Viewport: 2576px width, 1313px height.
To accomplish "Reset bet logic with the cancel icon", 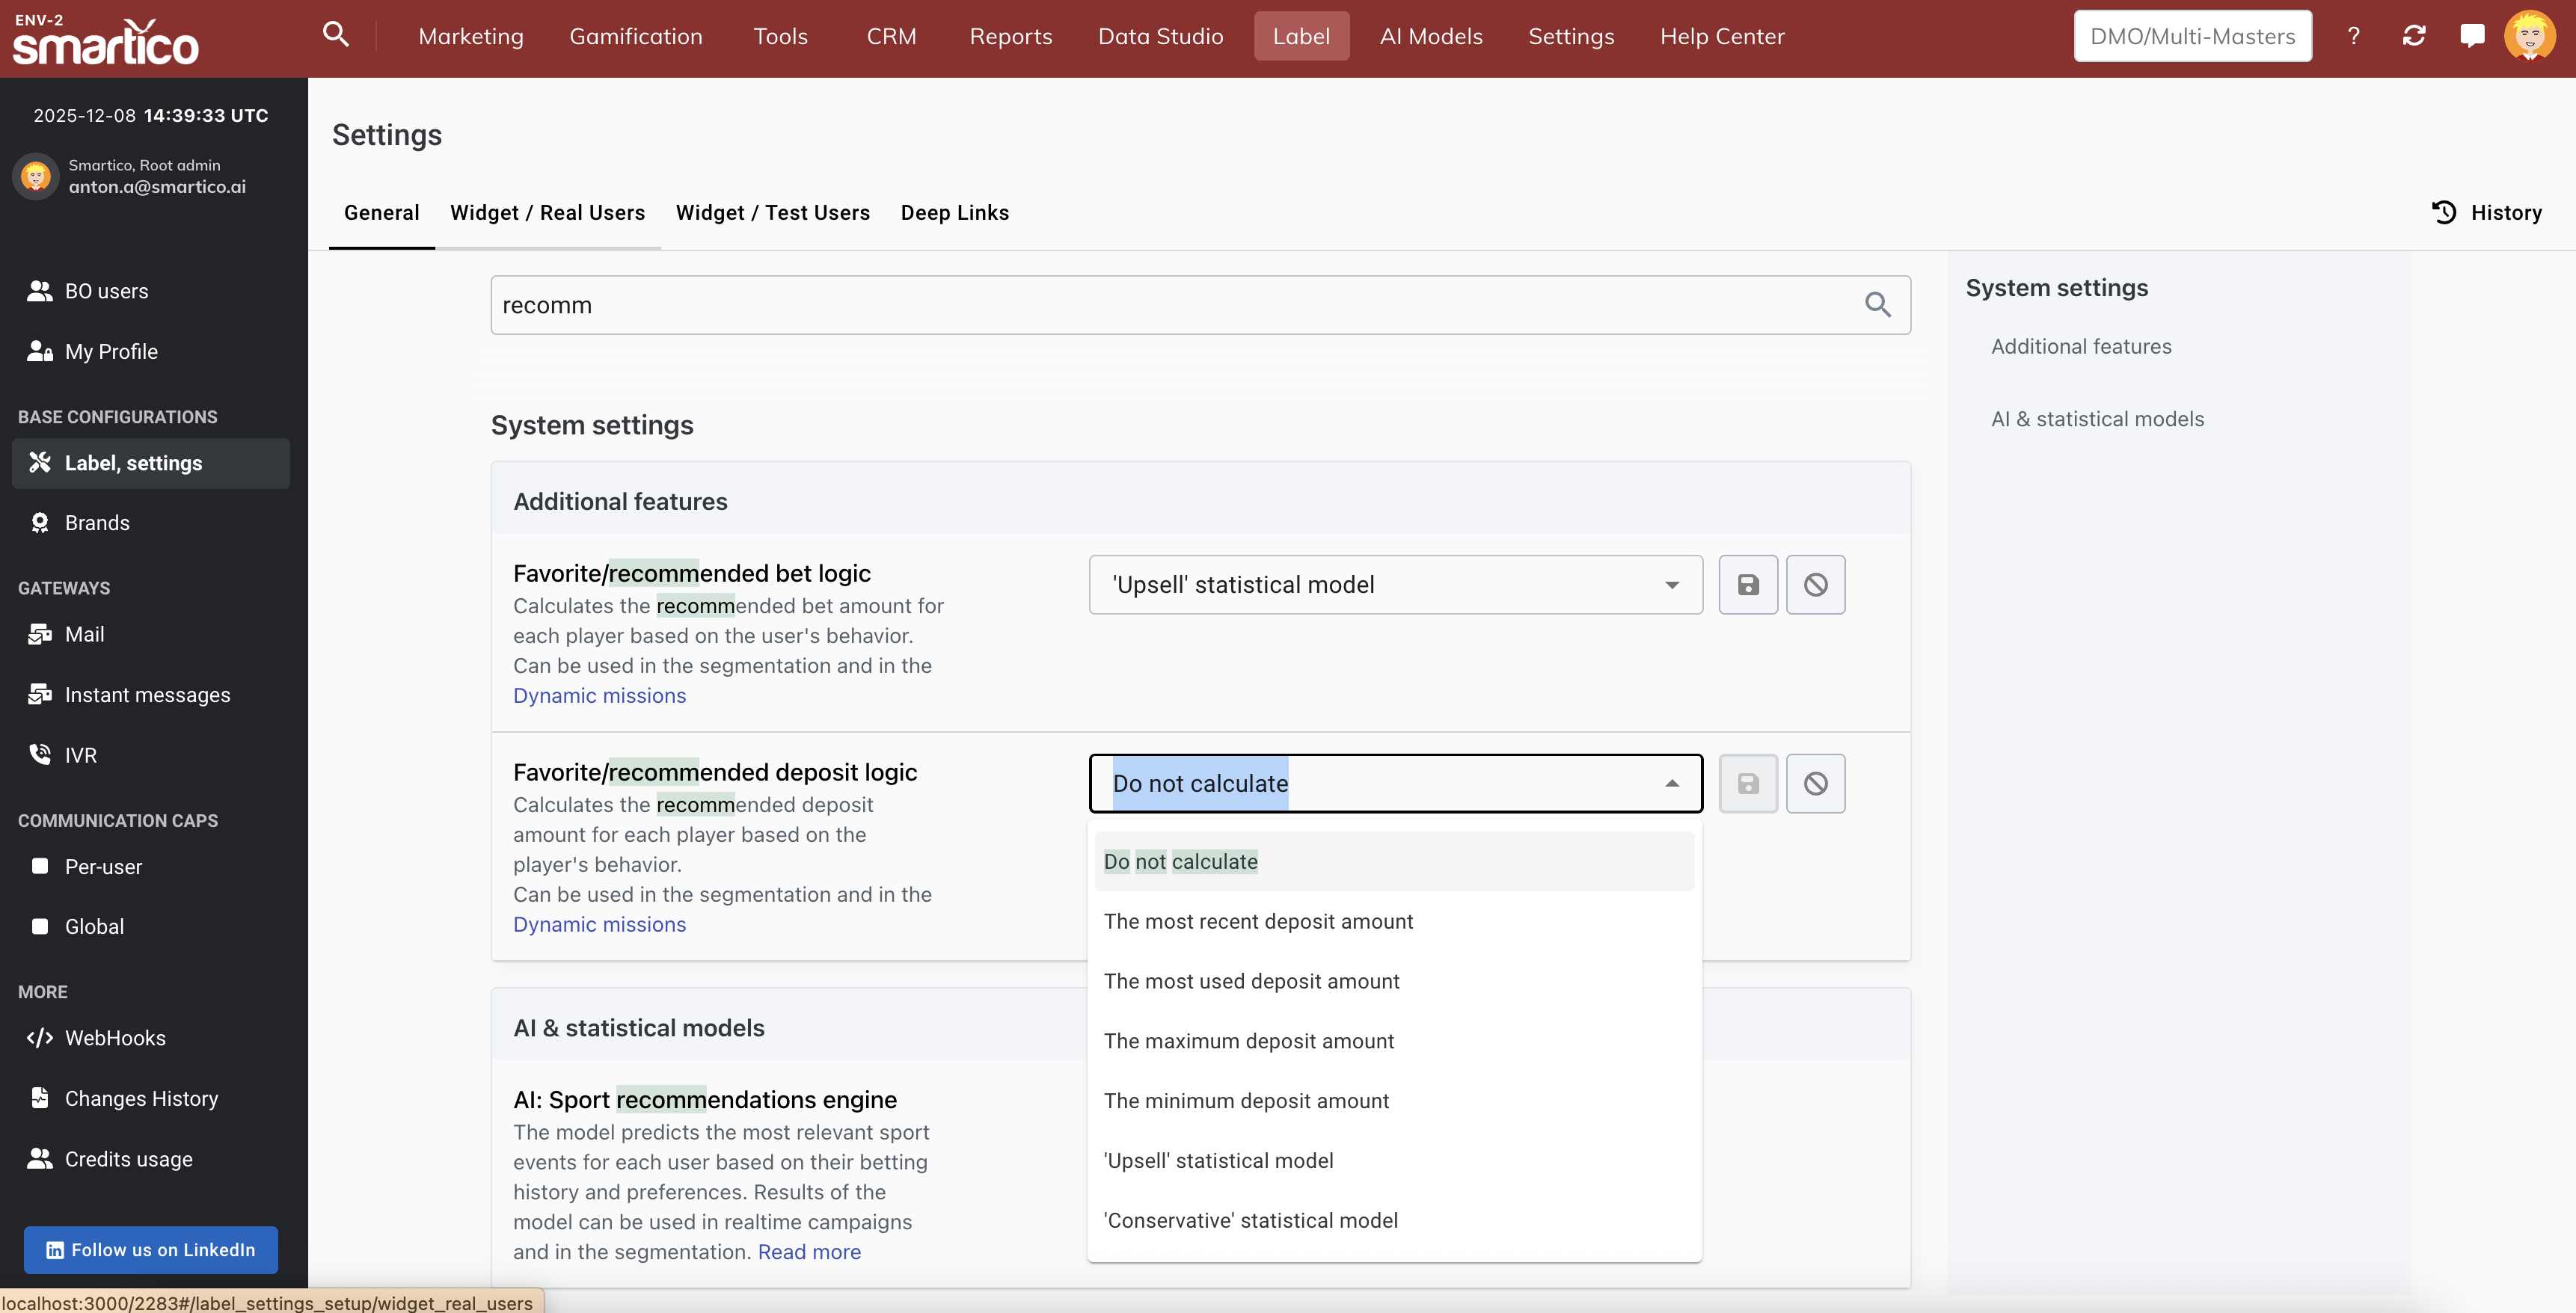I will [x=1815, y=585].
